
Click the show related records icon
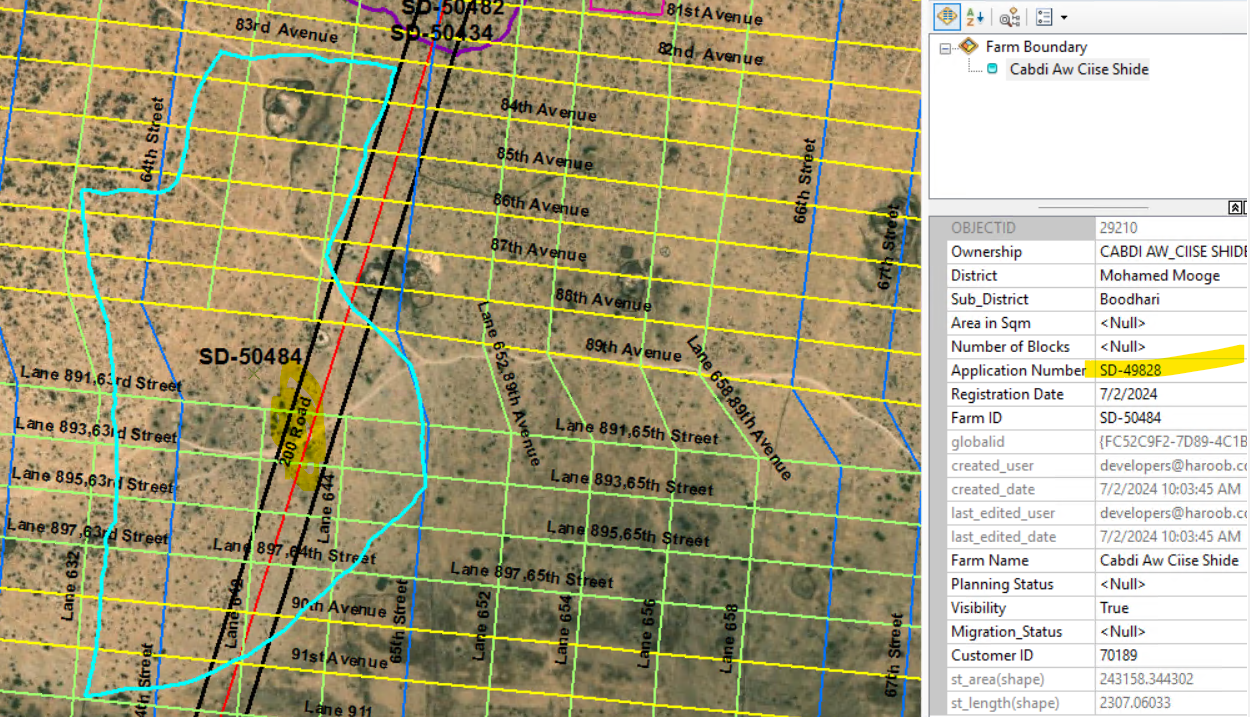(x=1009, y=17)
